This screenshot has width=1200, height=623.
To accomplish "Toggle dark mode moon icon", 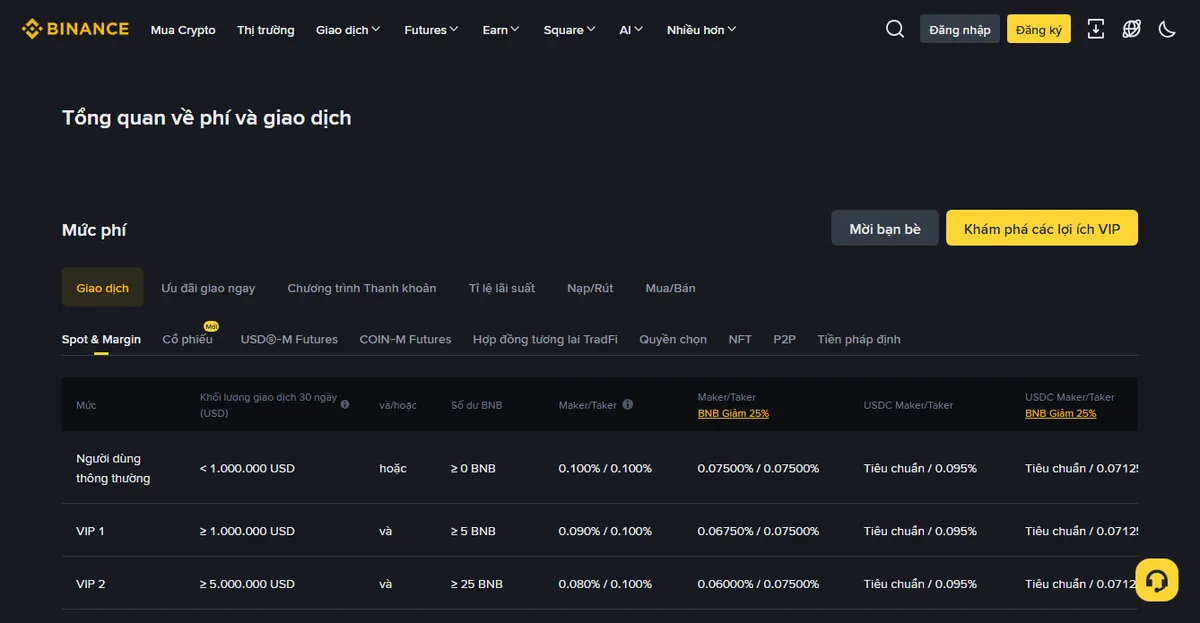I will click(1167, 29).
